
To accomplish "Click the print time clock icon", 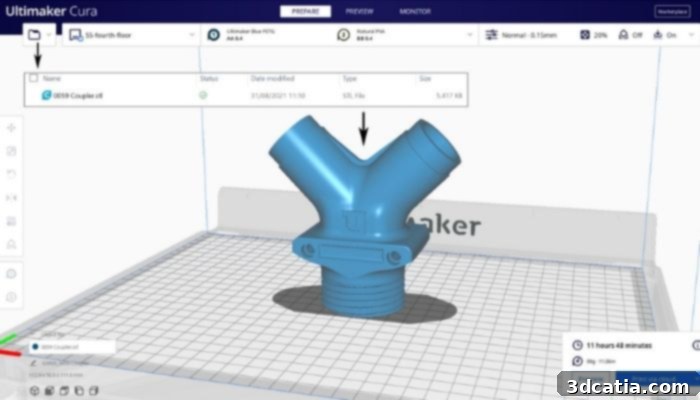I will point(578,345).
